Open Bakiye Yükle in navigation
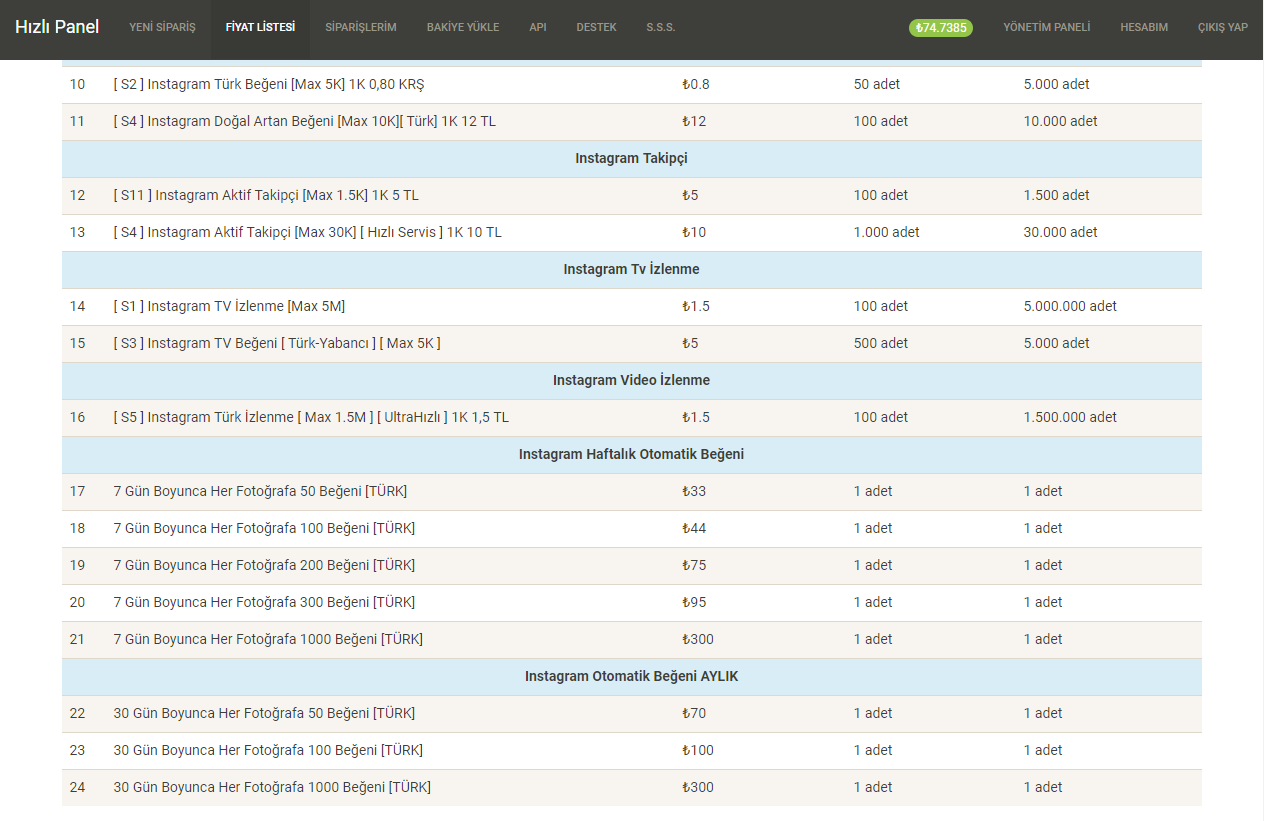1264x821 pixels. 462,28
